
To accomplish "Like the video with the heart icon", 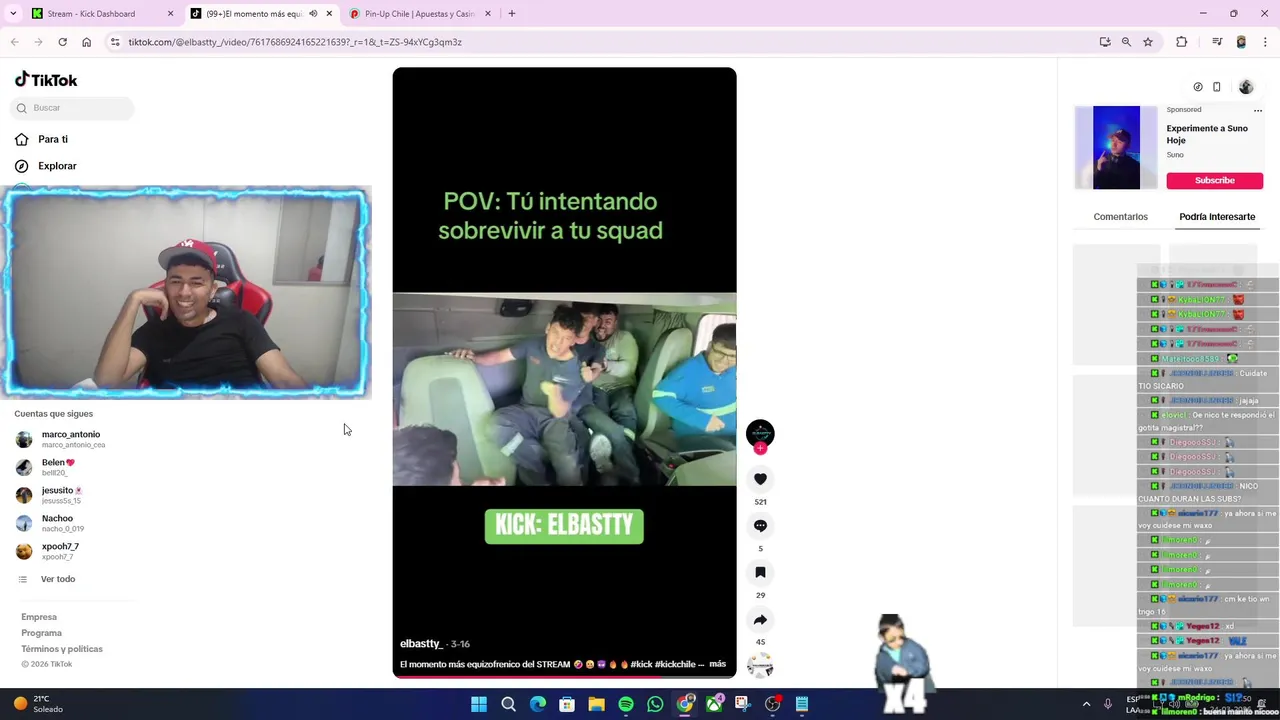I will click(x=760, y=479).
